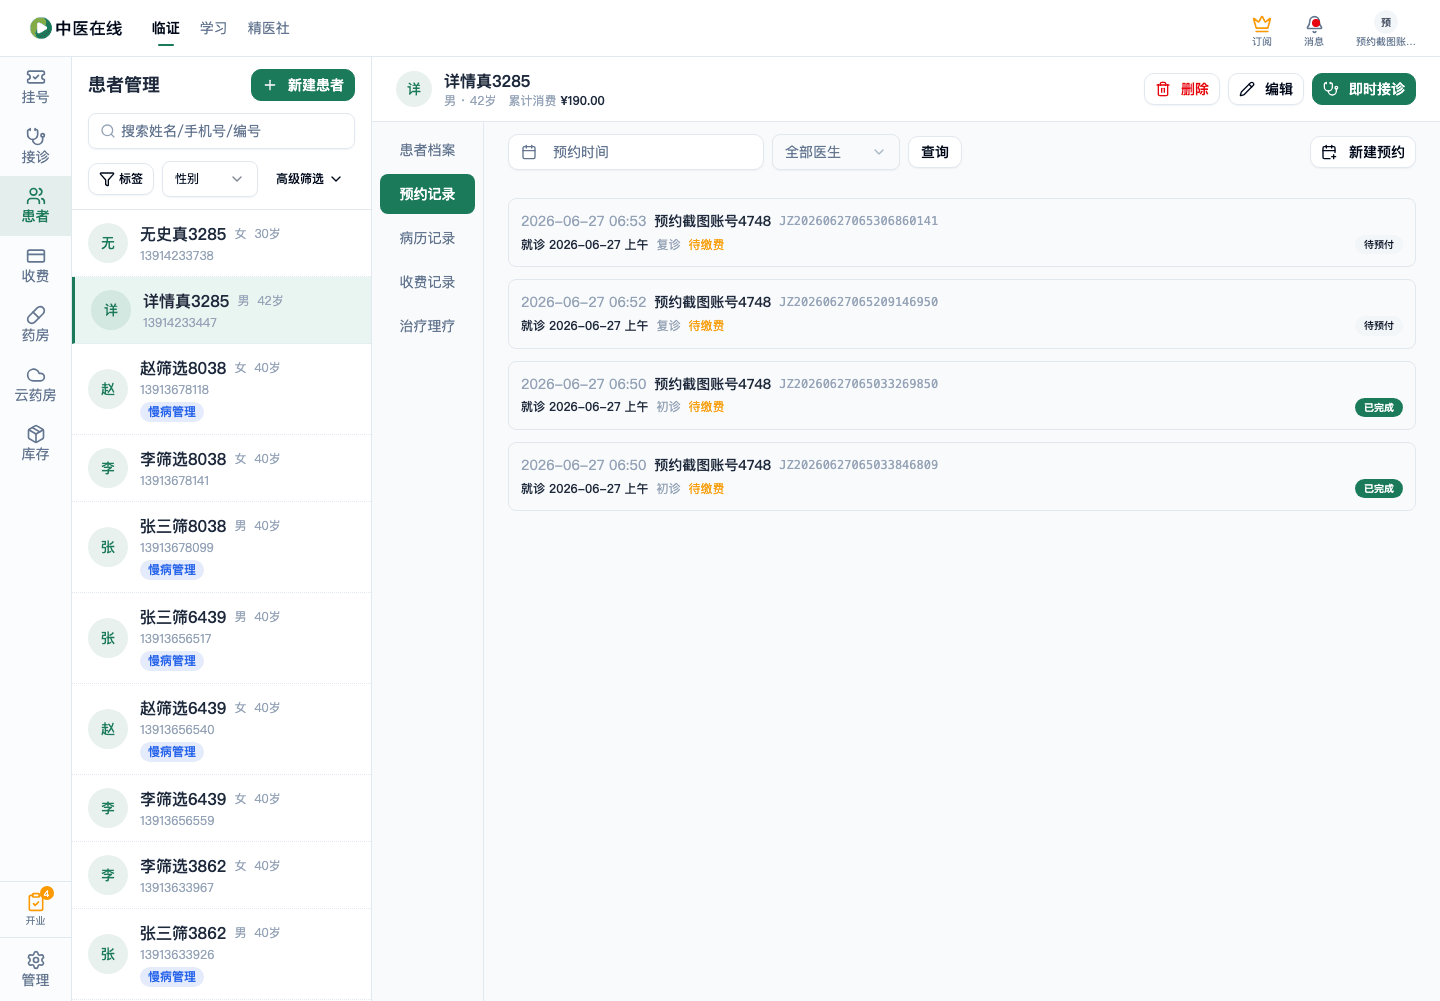The image size is (1440, 1001).
Task: Expand the 性别 dropdown
Action: [210, 179]
